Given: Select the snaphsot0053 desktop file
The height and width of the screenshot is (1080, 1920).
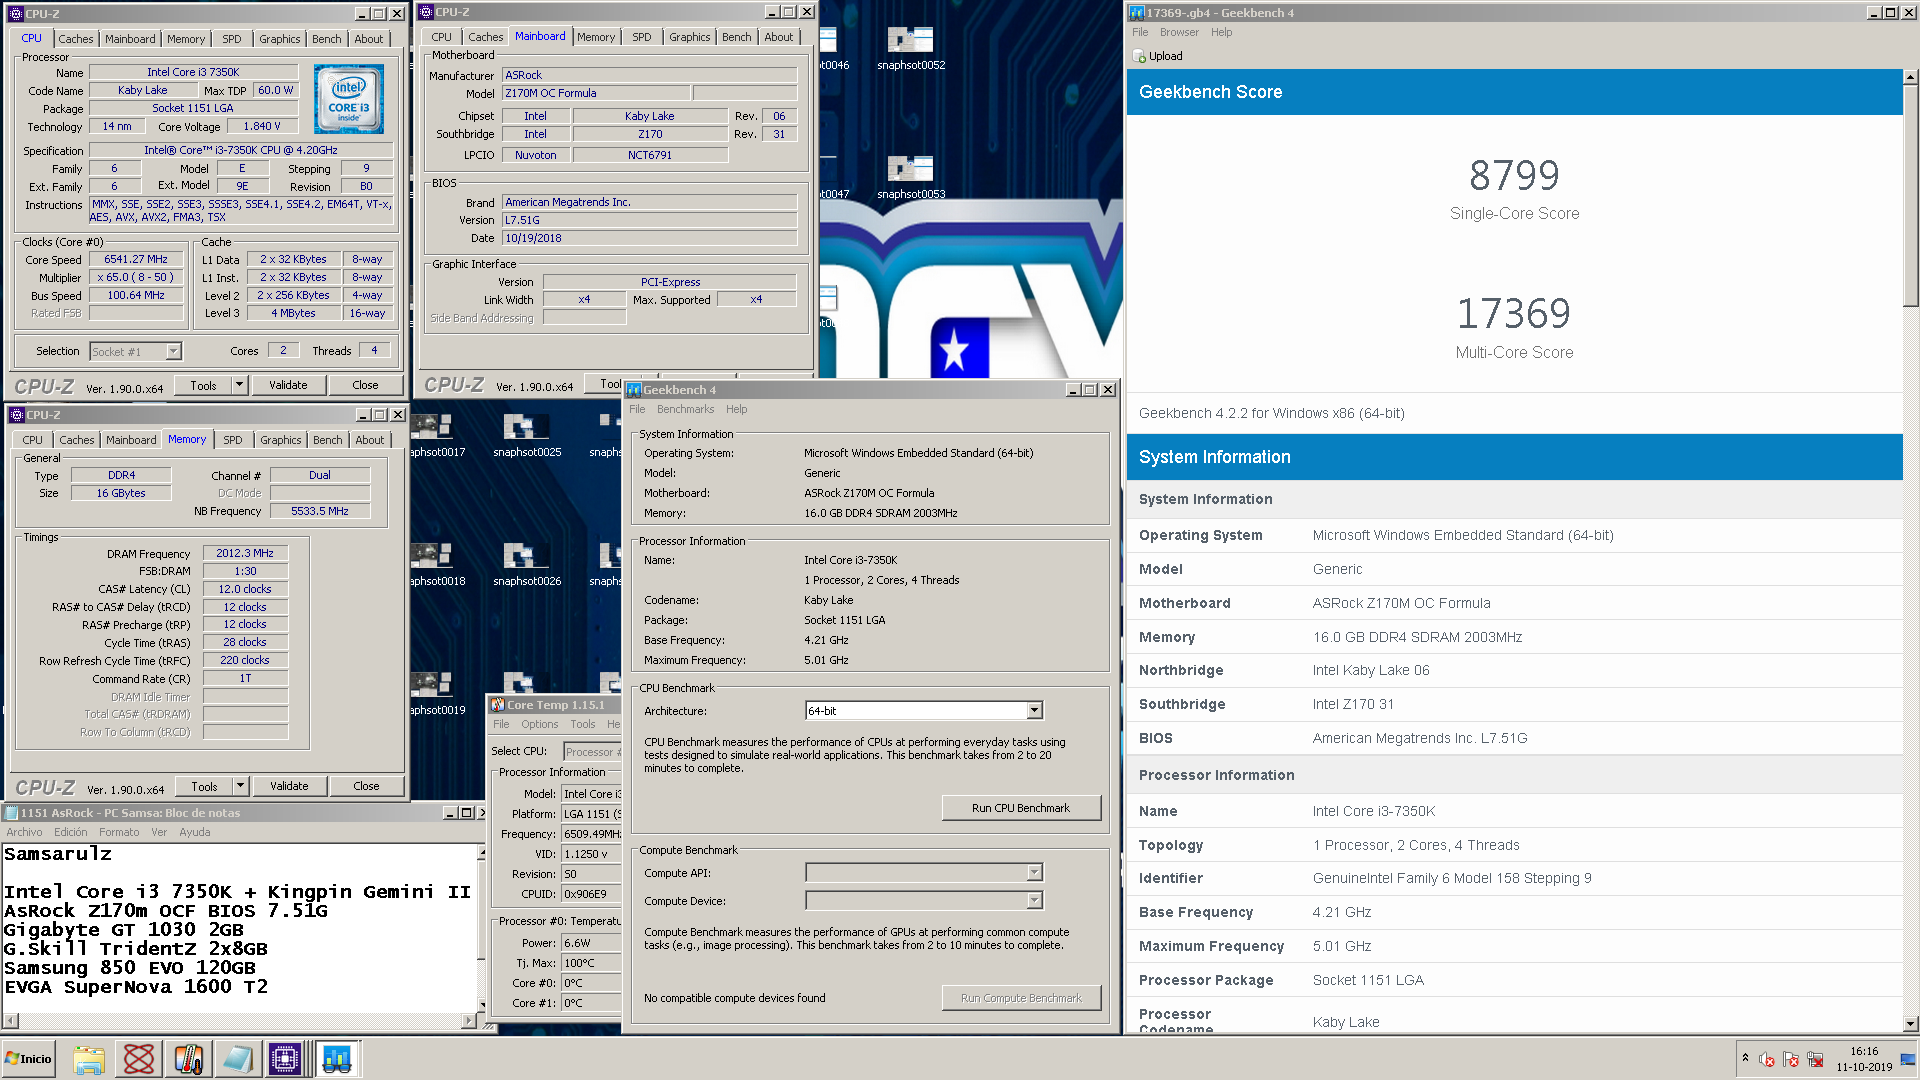Looking at the screenshot, I should pos(911,177).
